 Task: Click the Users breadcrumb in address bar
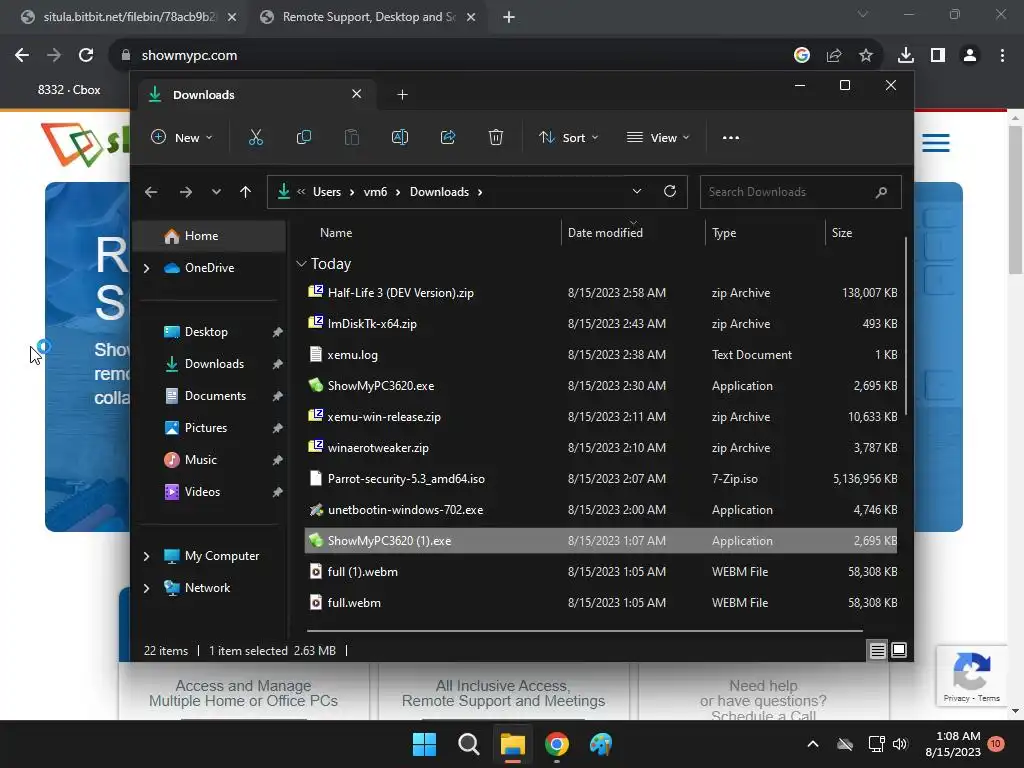pyautogui.click(x=327, y=192)
